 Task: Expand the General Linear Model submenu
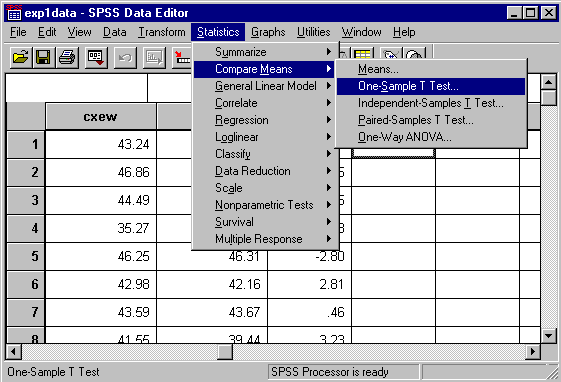point(265,86)
